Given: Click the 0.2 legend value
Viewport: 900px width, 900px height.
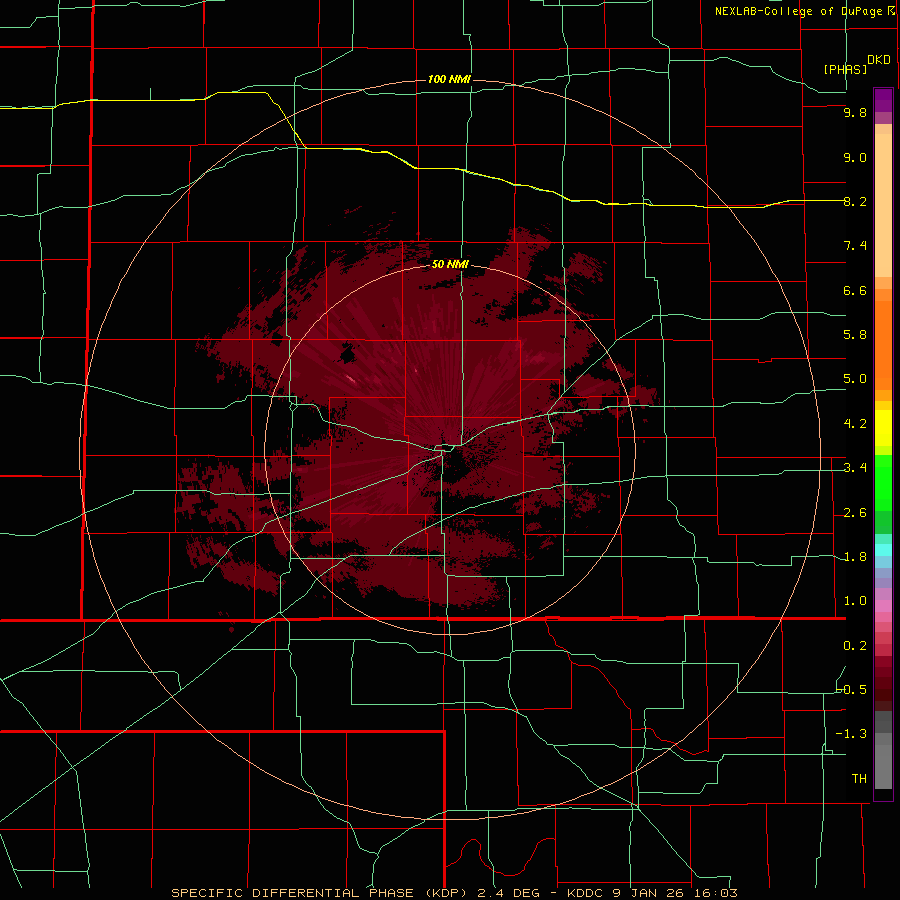Looking at the screenshot, I should click(x=855, y=646).
